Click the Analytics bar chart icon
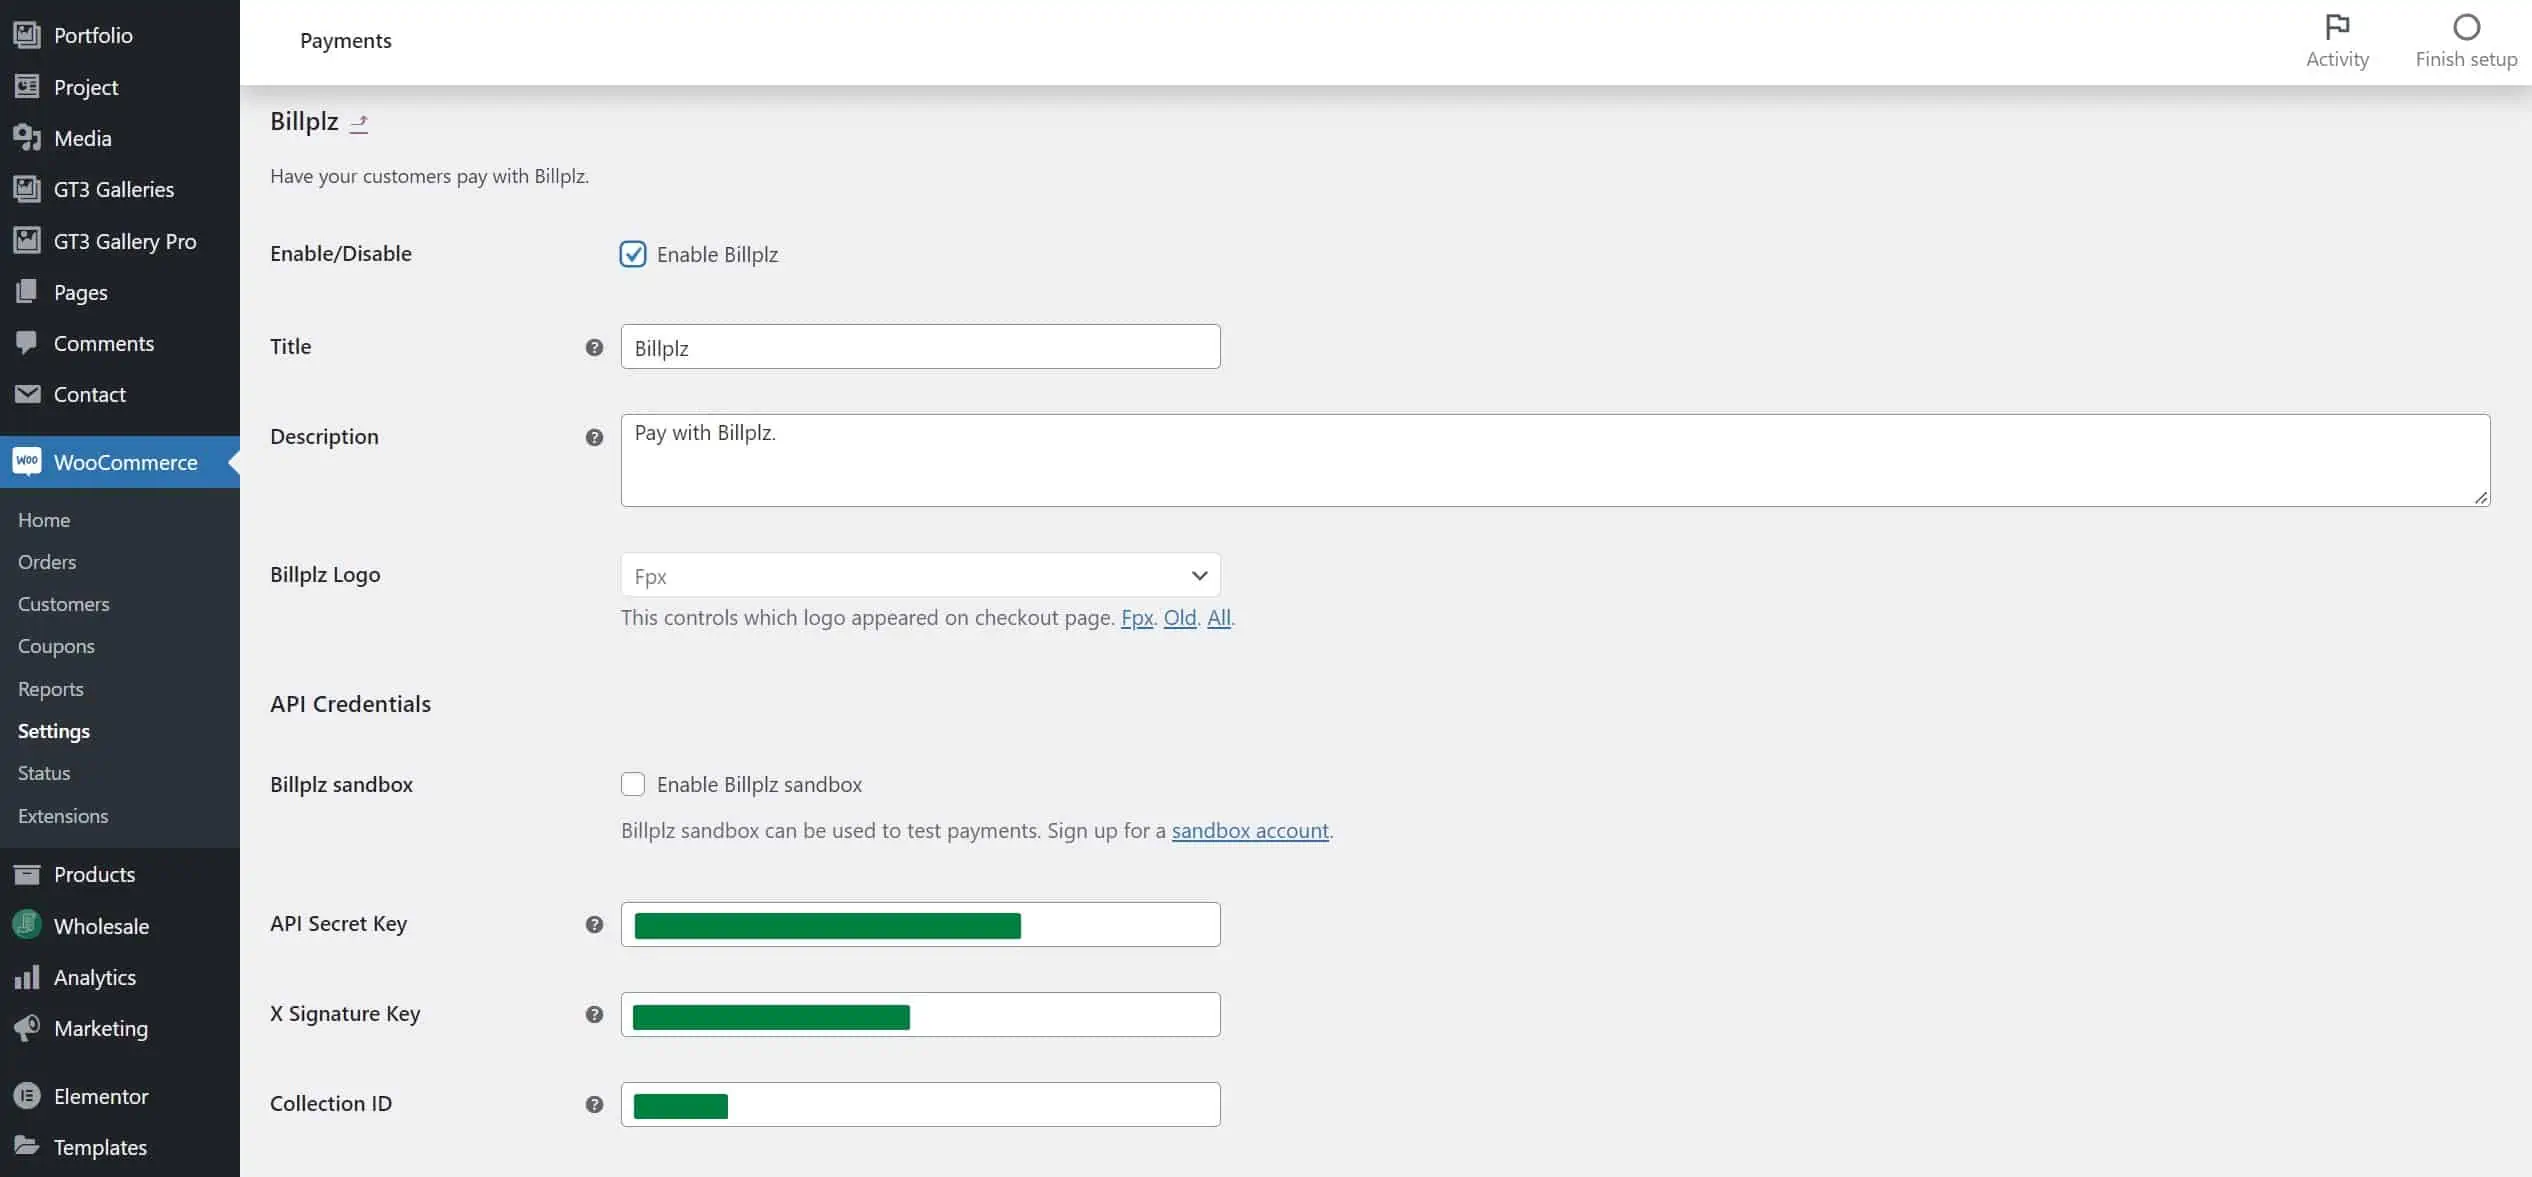2532x1177 pixels. pos(27,977)
